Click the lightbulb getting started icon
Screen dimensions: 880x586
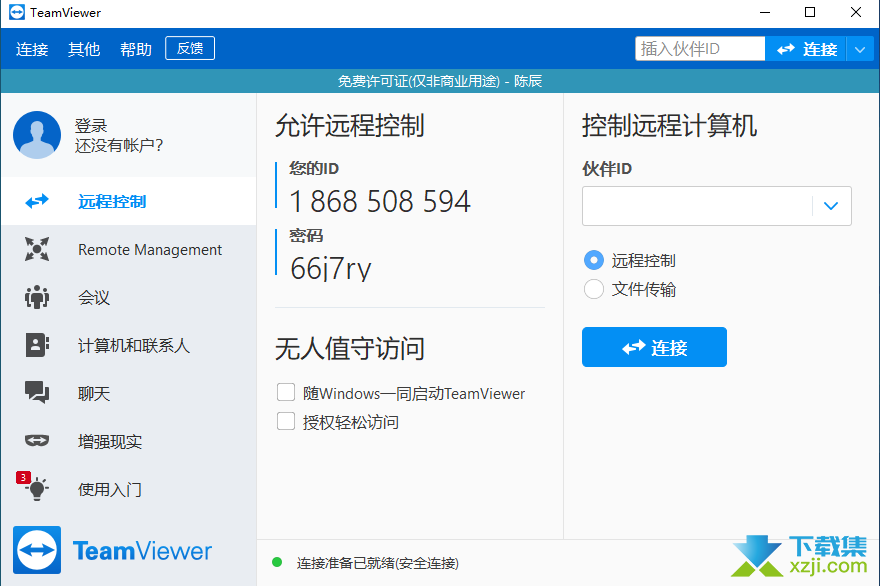coord(37,488)
